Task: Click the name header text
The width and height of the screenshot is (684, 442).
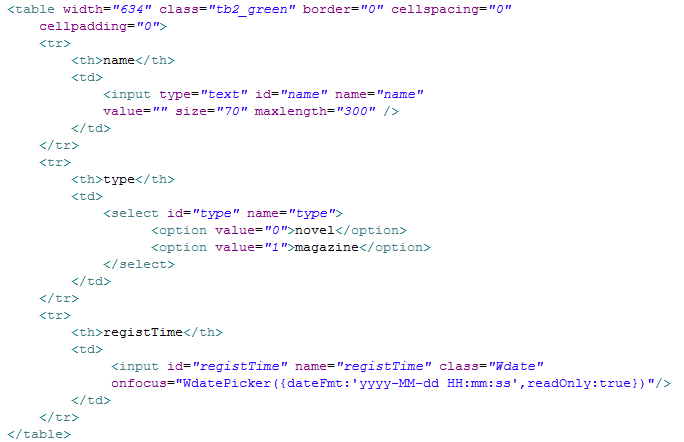Action: [119, 60]
